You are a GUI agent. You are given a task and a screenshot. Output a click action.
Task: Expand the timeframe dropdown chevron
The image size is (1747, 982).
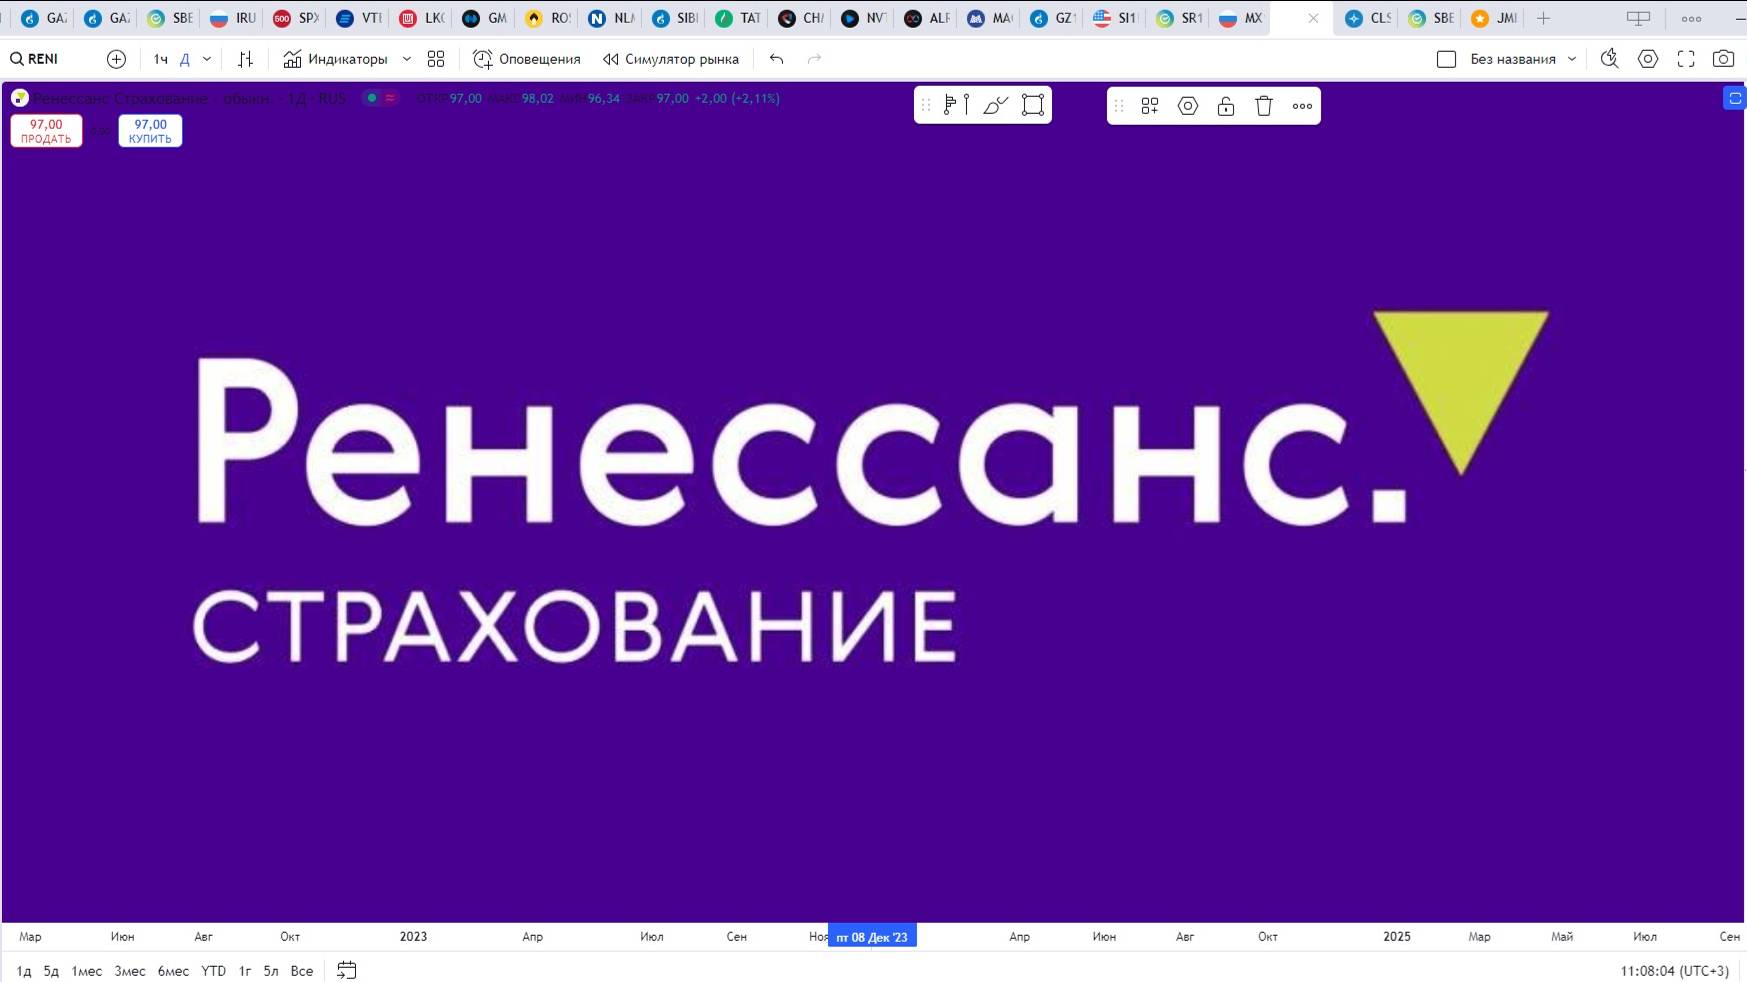(207, 59)
